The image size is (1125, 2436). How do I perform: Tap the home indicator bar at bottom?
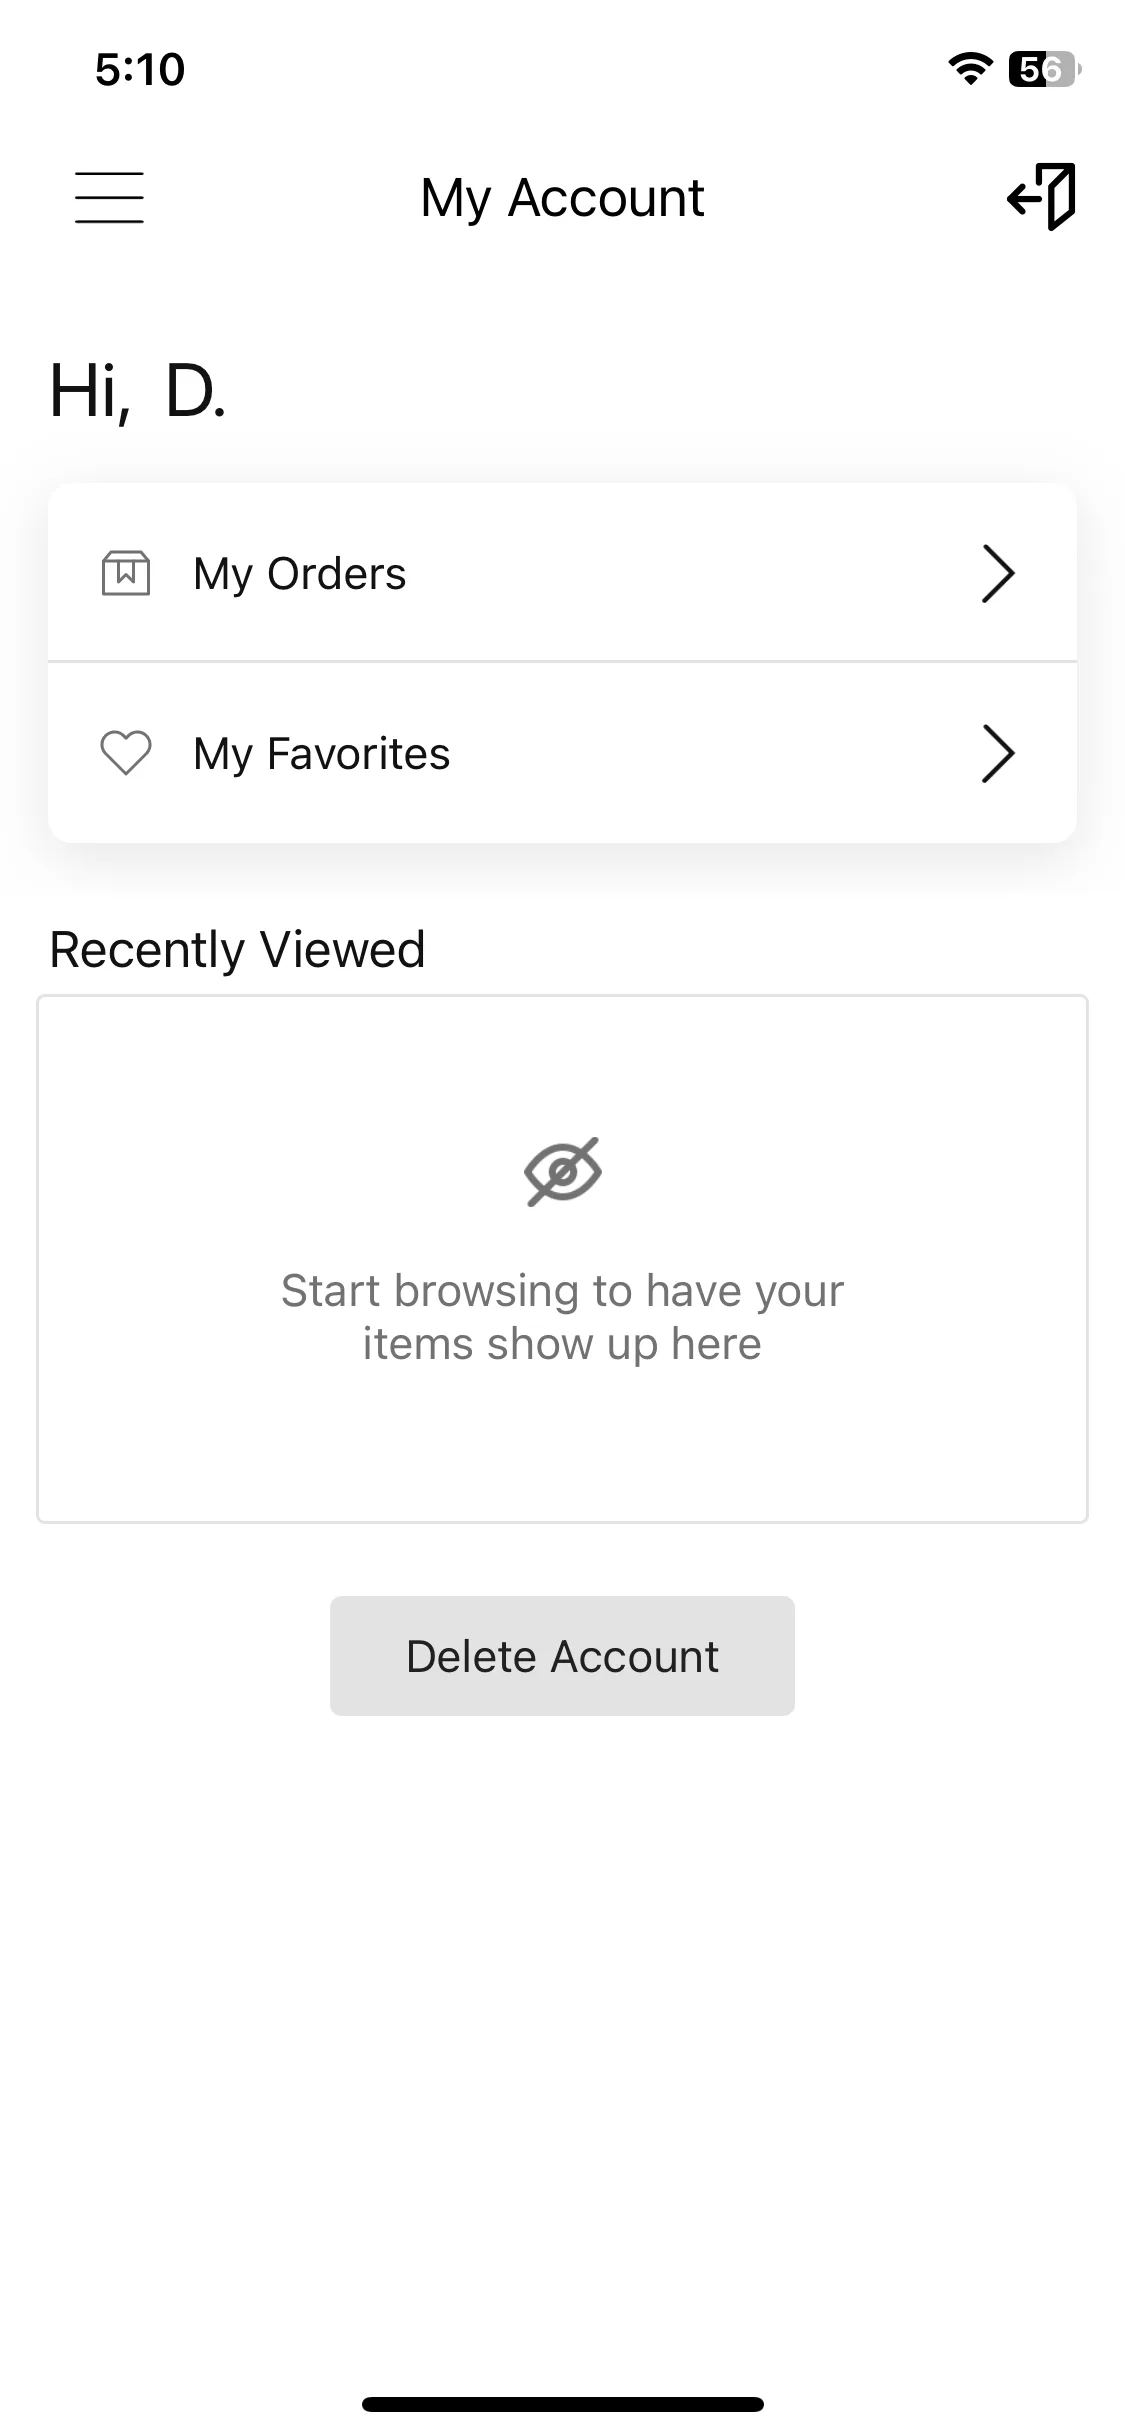click(x=562, y=2404)
